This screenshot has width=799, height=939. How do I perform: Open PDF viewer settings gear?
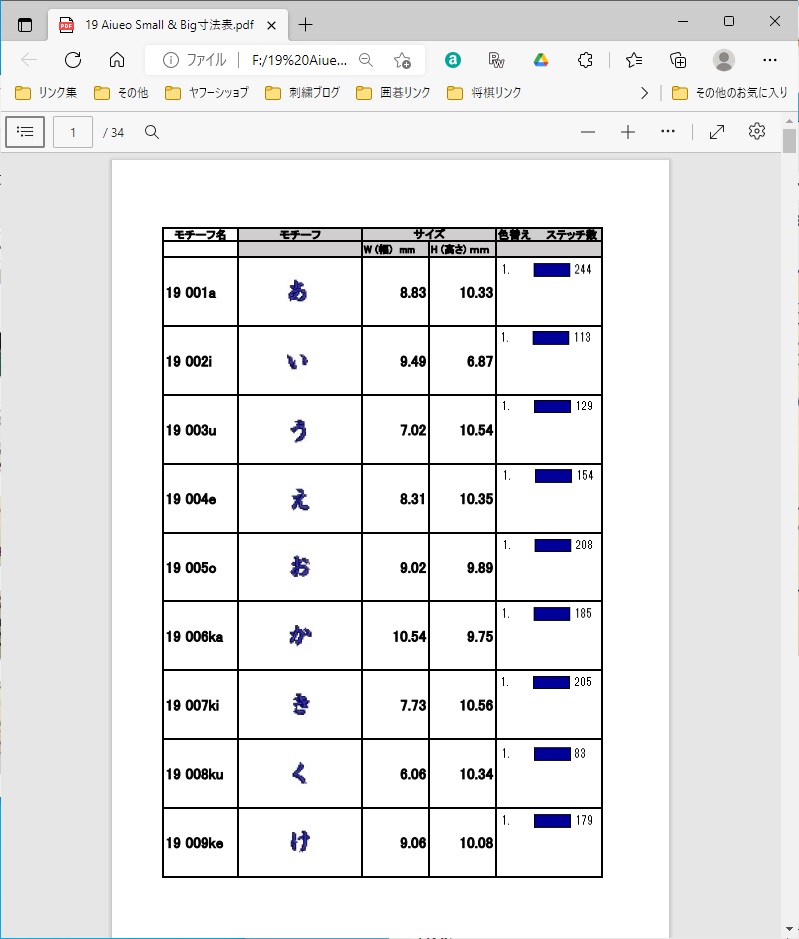[757, 131]
